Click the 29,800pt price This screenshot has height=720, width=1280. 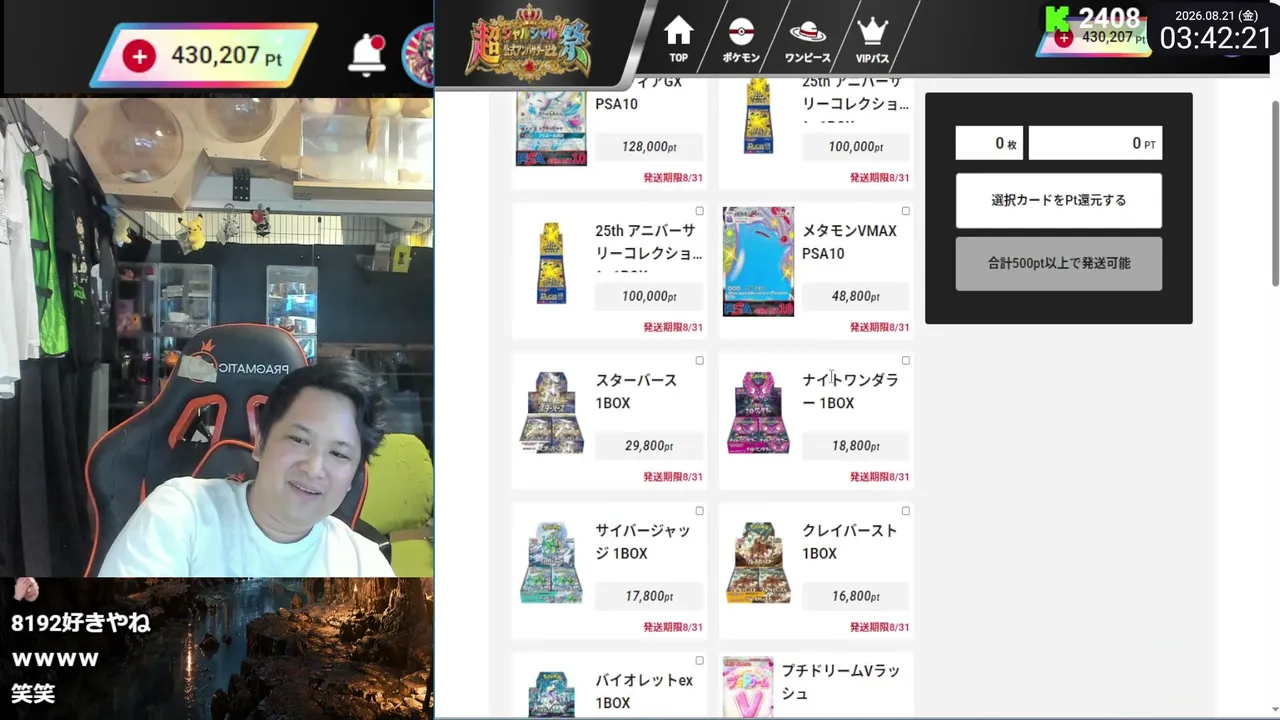[649, 446]
